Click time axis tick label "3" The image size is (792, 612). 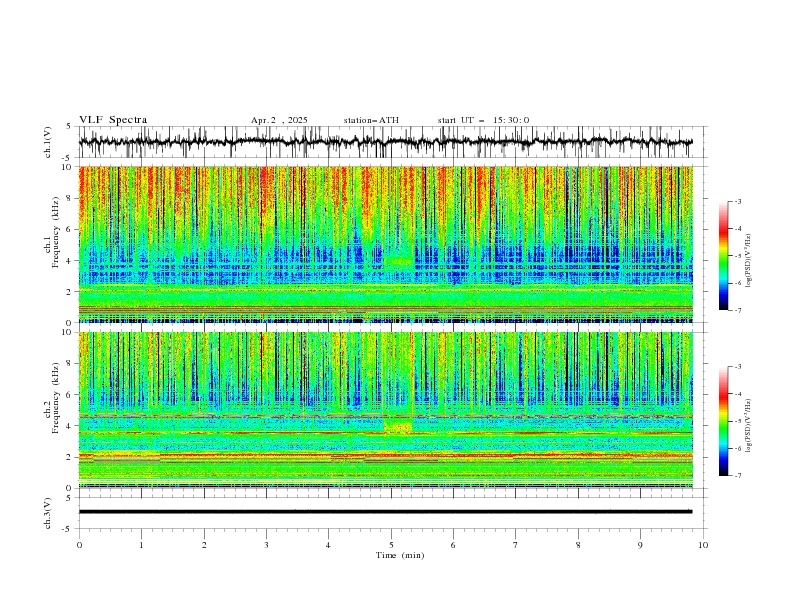266,545
